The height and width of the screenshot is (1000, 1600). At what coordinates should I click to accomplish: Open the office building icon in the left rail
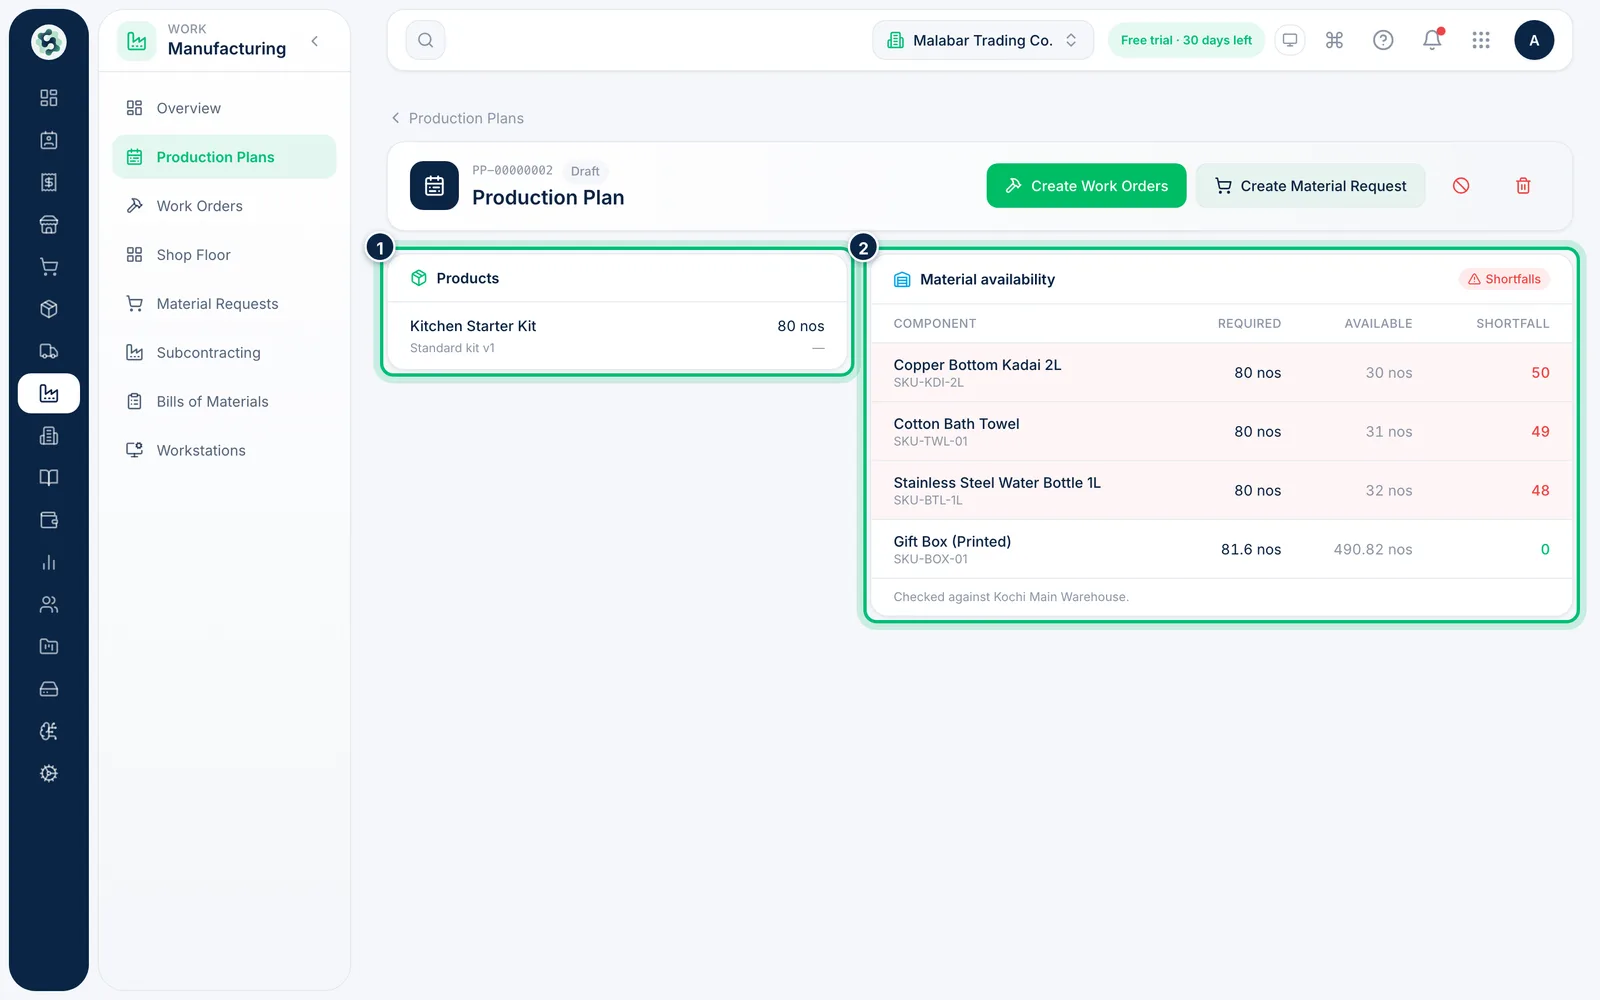coord(48,436)
